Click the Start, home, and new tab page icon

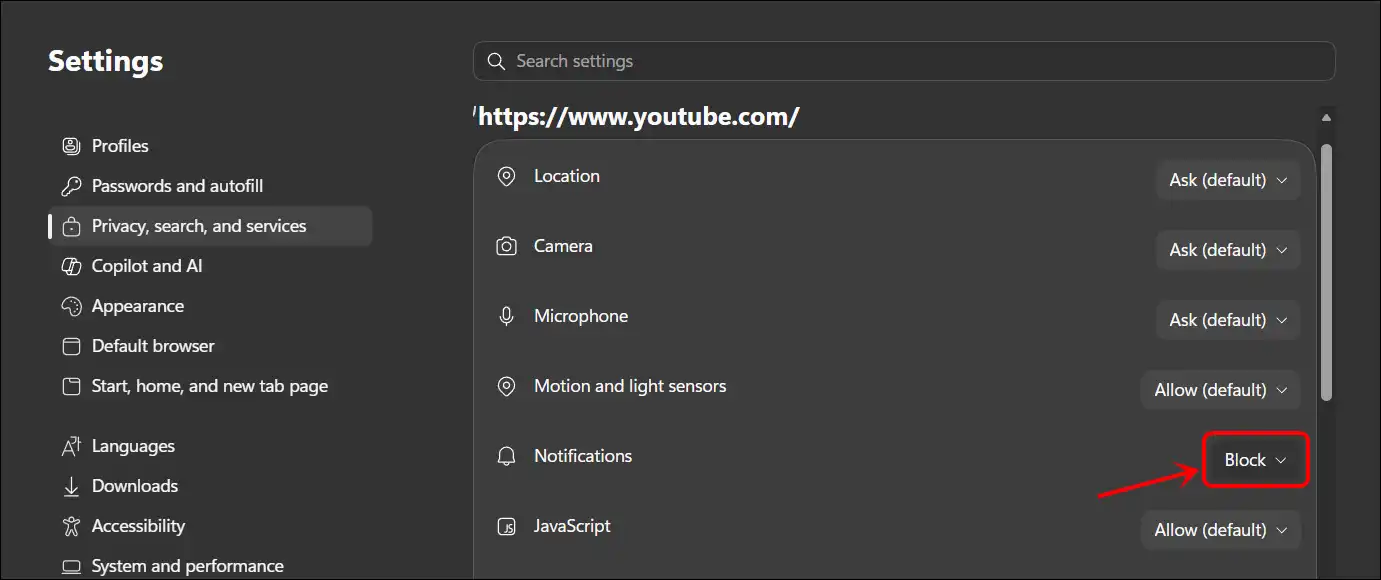click(x=71, y=386)
